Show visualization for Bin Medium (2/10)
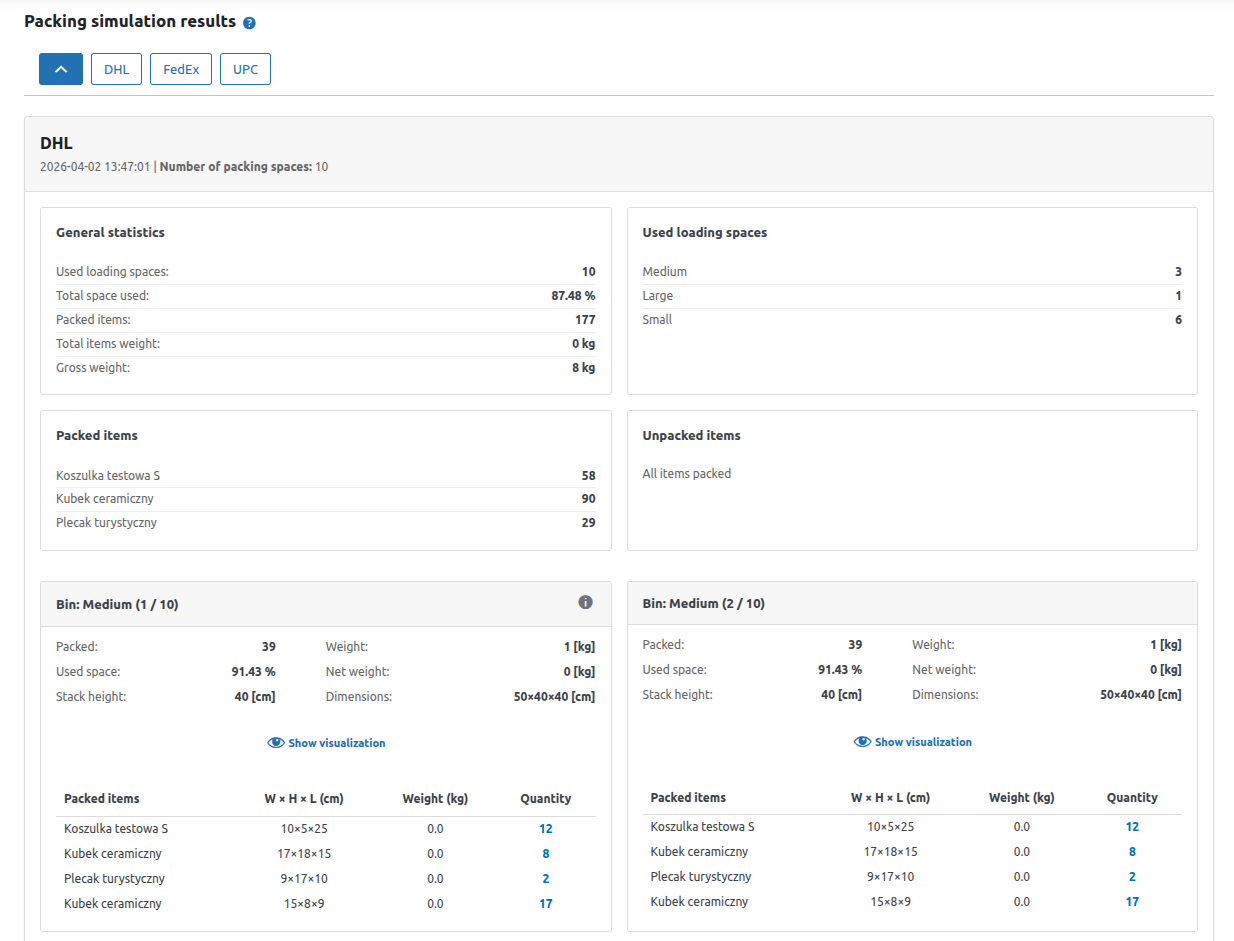 point(921,742)
